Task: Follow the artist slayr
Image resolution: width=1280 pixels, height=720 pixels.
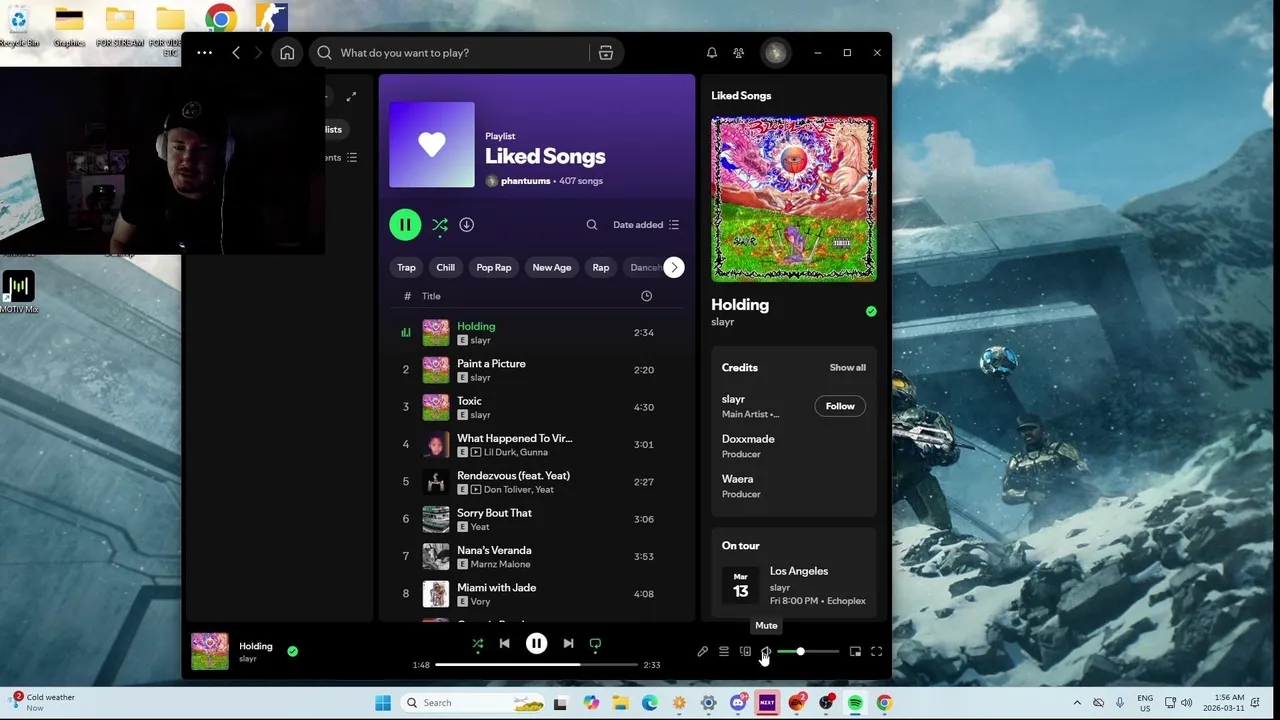Action: pyautogui.click(x=840, y=406)
